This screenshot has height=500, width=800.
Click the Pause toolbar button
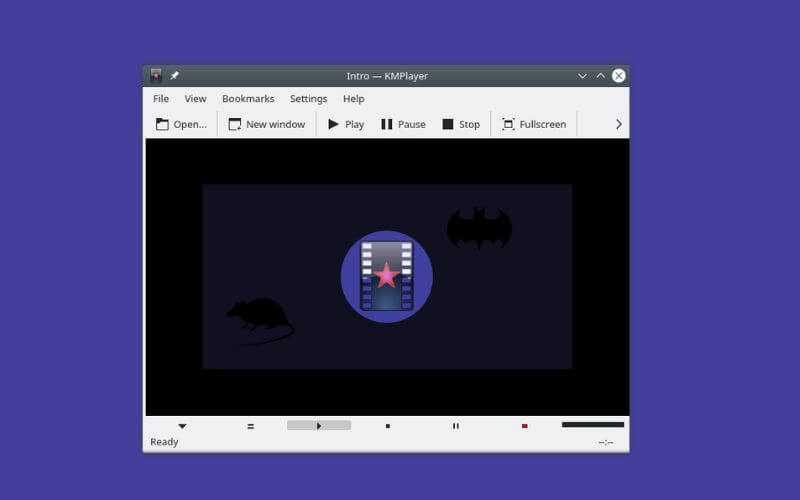pos(402,124)
